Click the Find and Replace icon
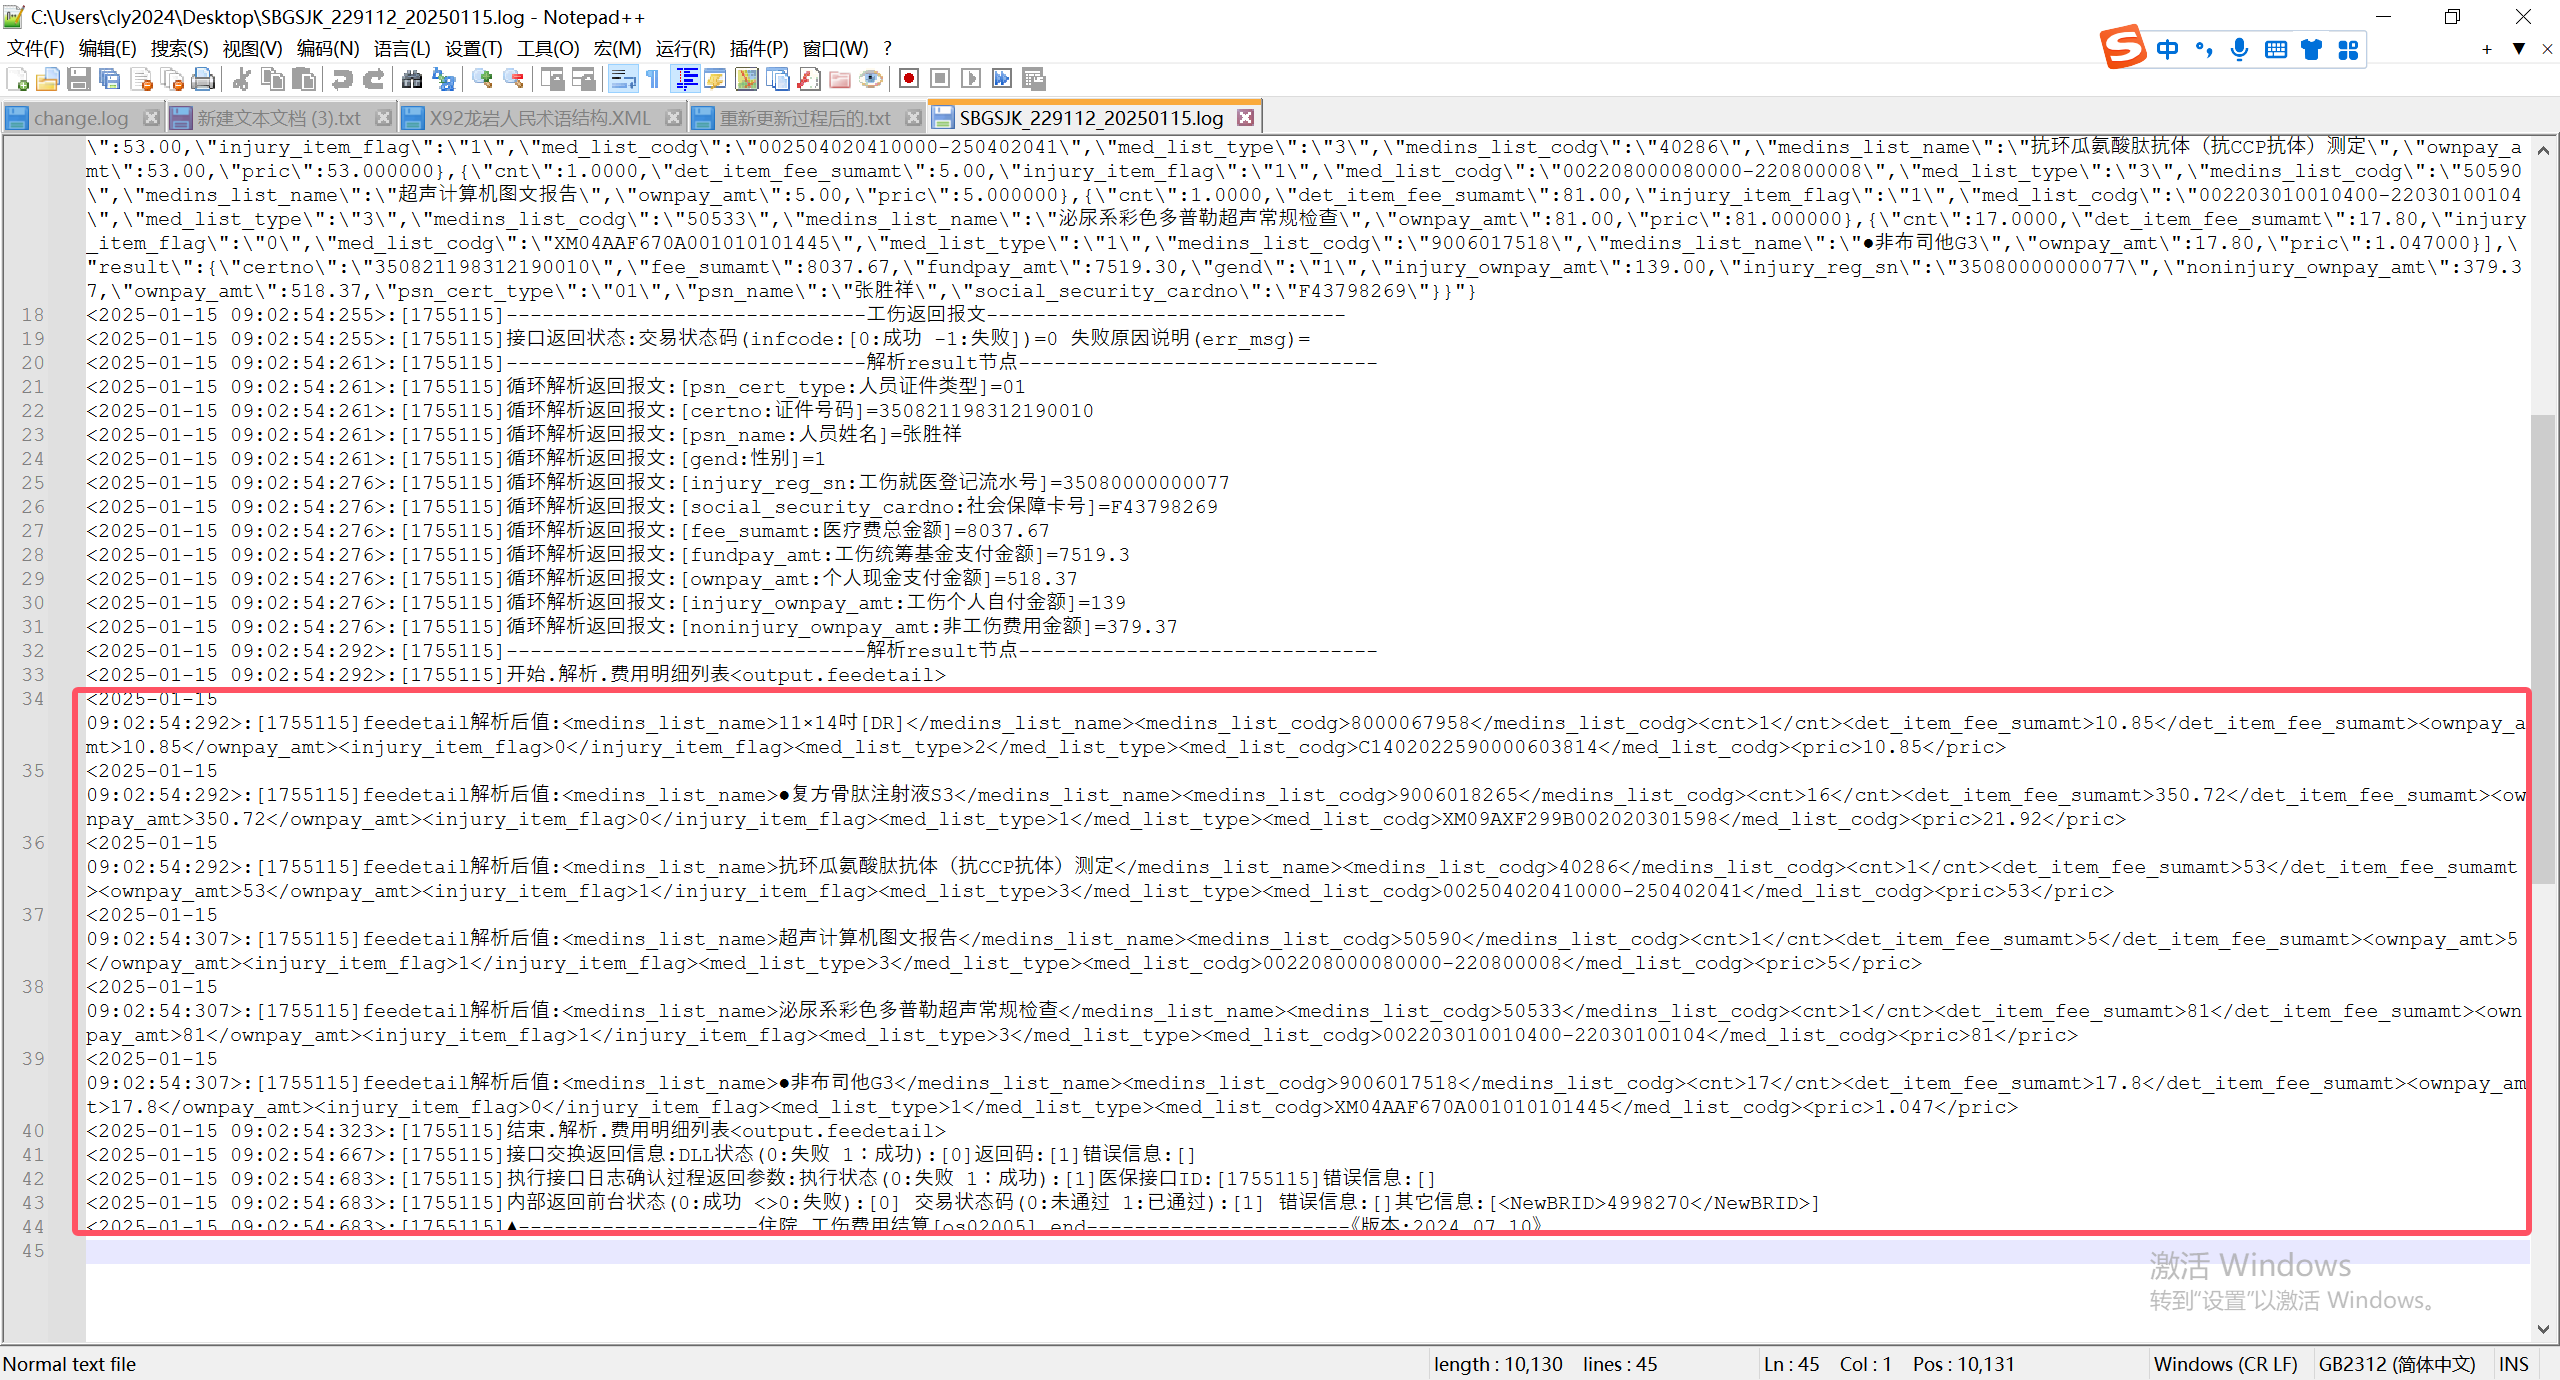2560x1380 pixels. [443, 79]
